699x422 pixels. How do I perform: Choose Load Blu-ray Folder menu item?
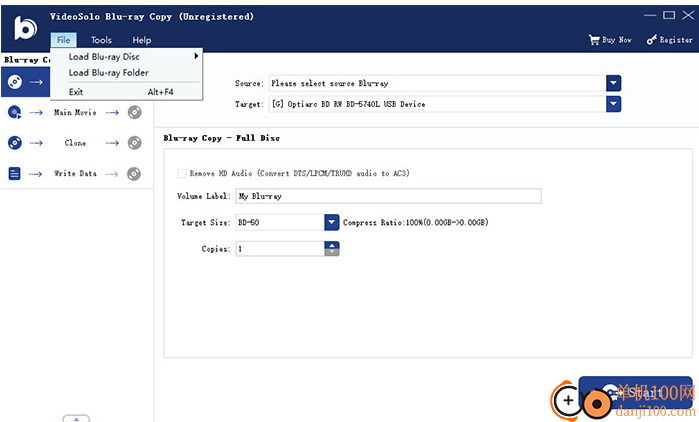(126, 73)
